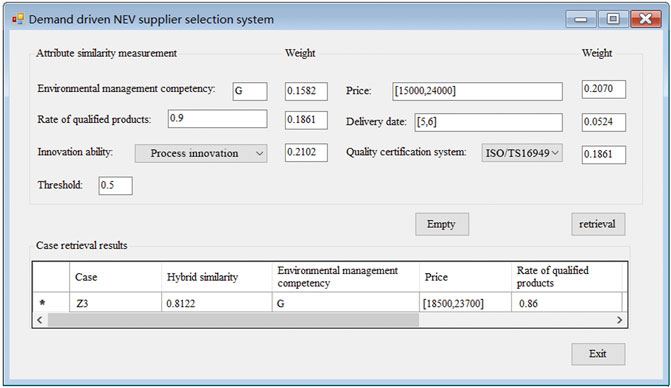Image resolution: width=671 pixels, height=388 pixels.
Task: Click the Exit button
Action: pos(598,354)
